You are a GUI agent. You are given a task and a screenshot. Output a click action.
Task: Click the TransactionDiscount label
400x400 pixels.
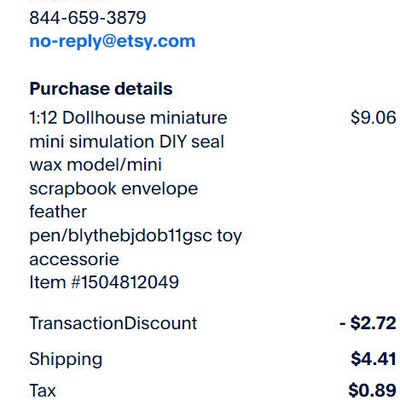(x=113, y=324)
